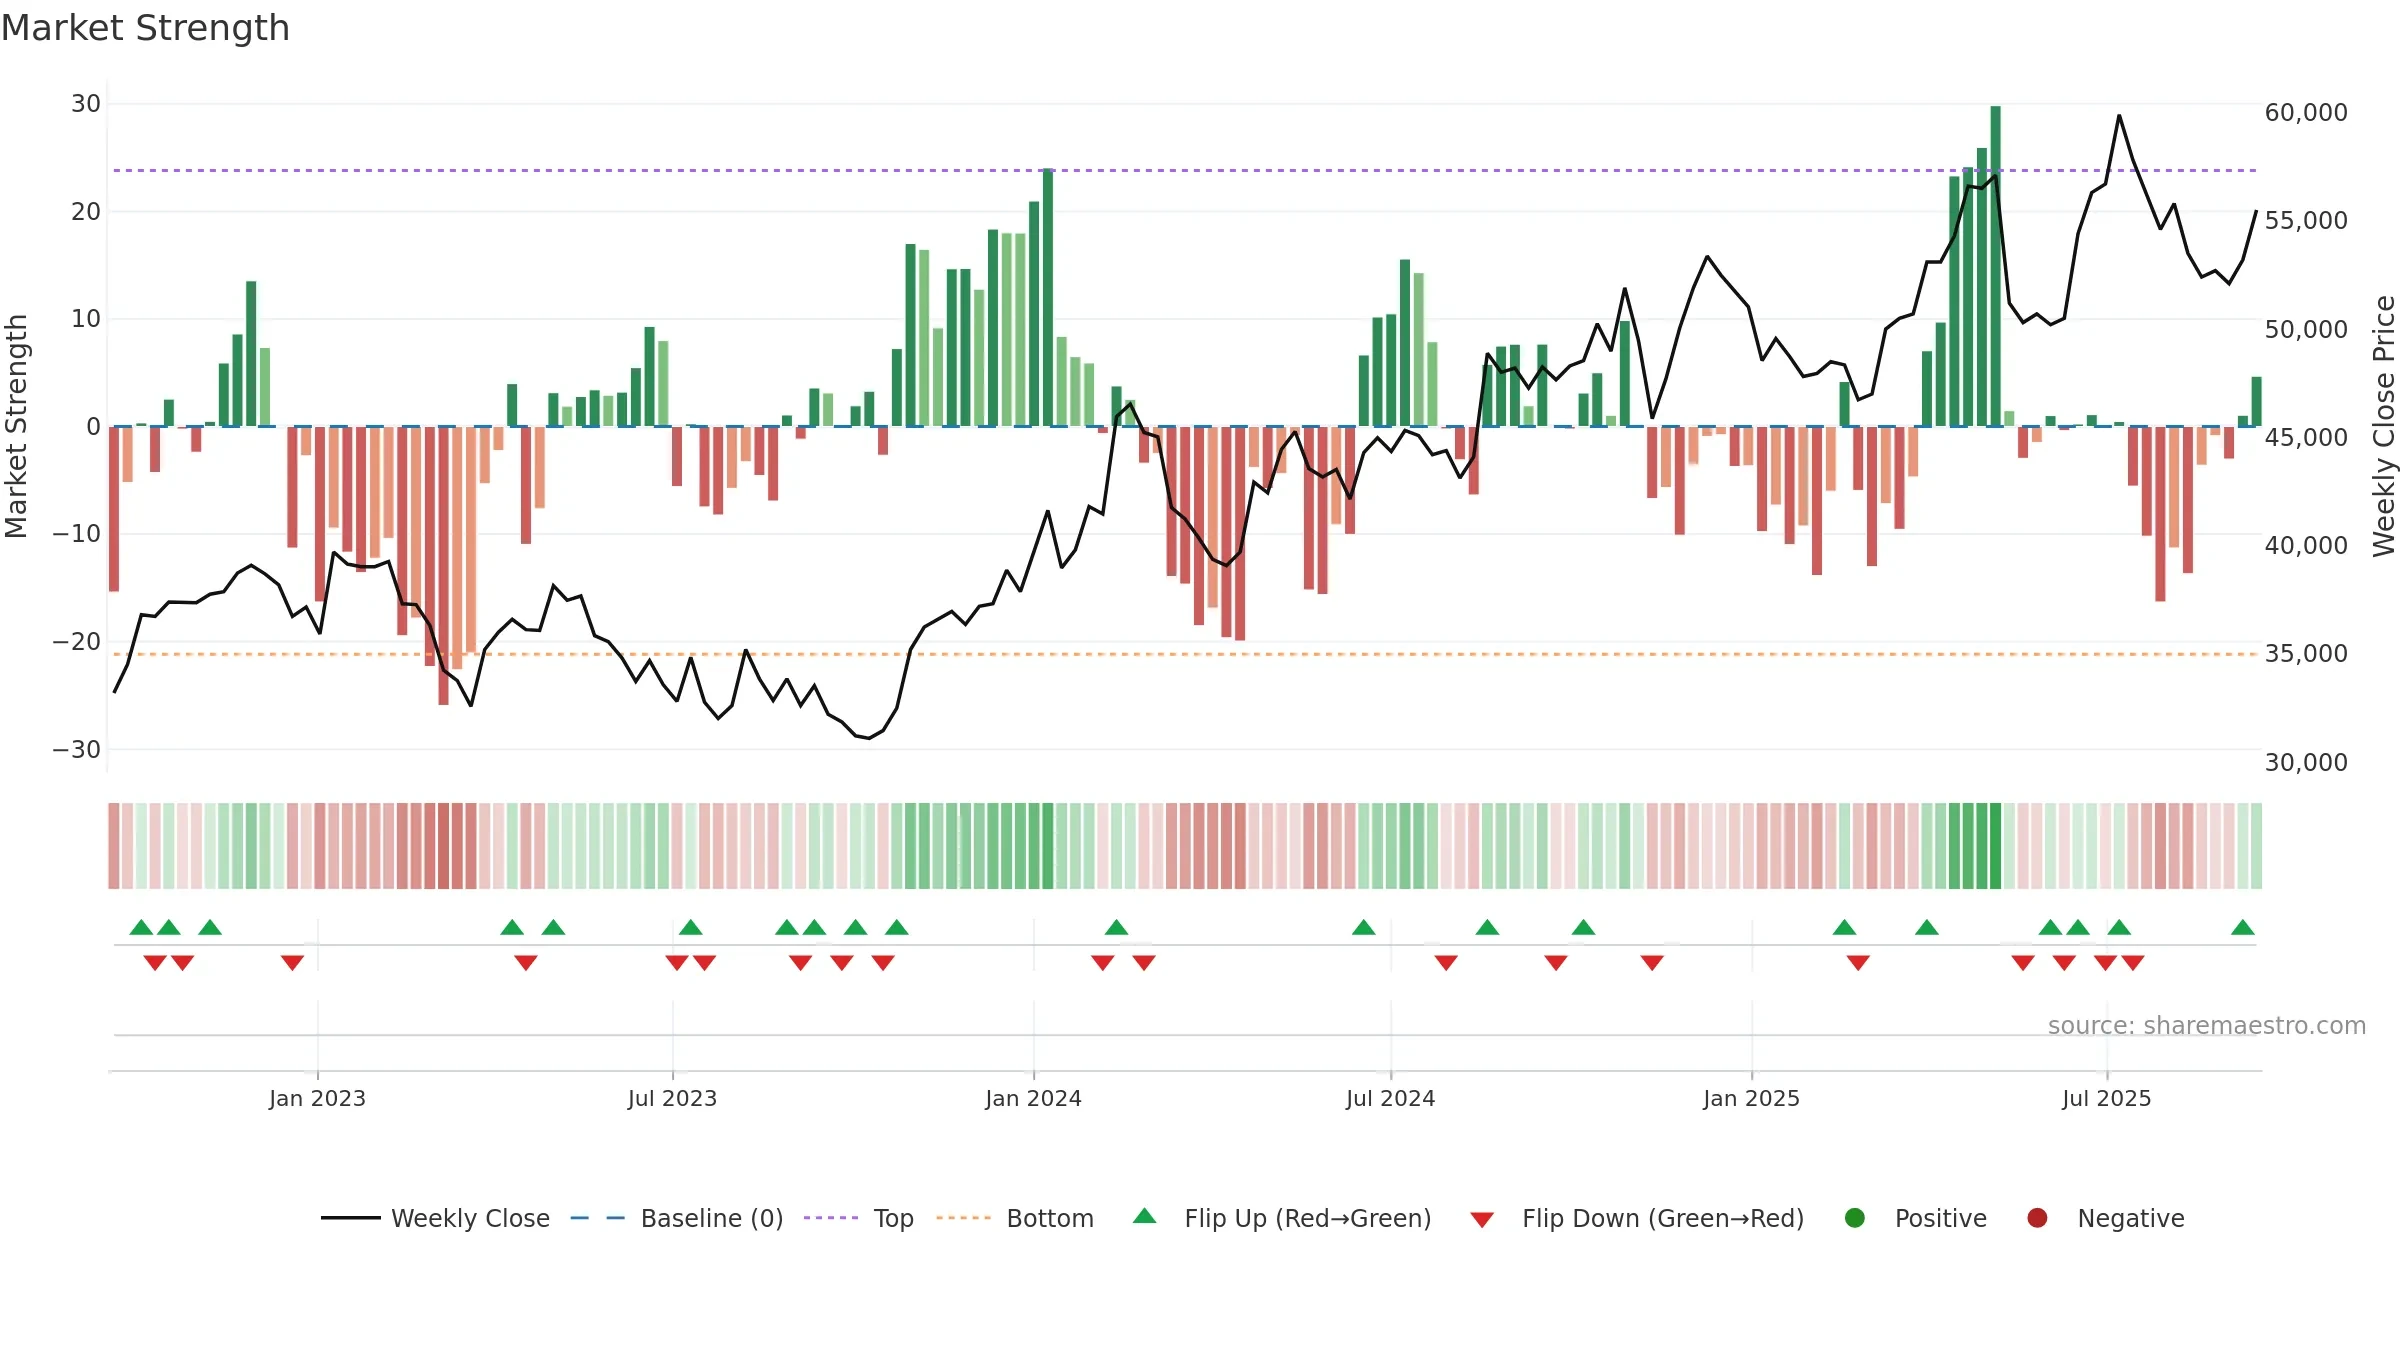This screenshot has width=2400, height=1350.
Task: Toggle Flip Up (Red→Green) legend entry
Action: (1282, 1218)
